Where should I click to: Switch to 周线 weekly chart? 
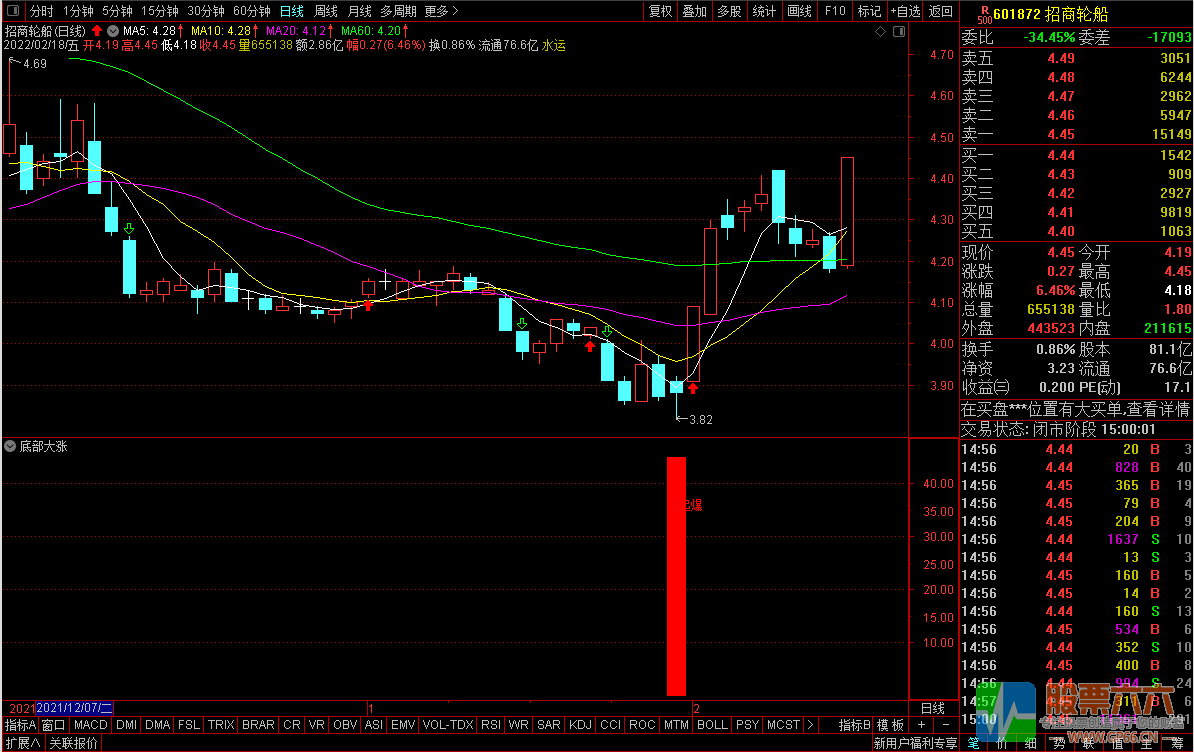[326, 11]
